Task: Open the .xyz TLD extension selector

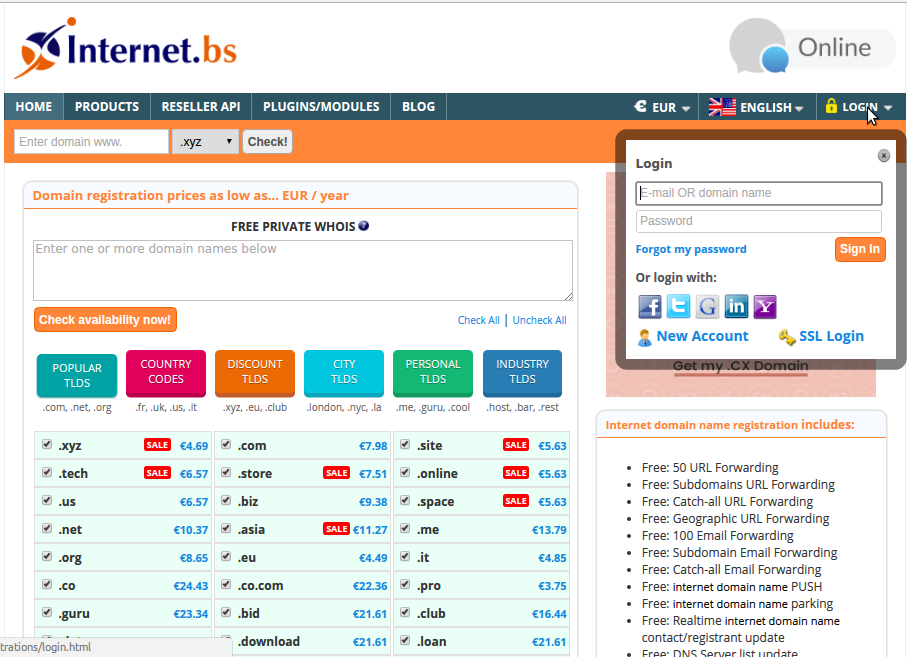Action: pos(205,142)
